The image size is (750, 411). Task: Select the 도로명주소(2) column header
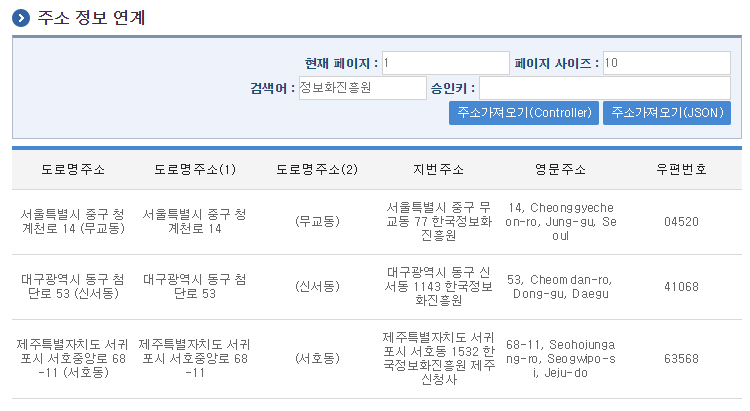coord(317,169)
